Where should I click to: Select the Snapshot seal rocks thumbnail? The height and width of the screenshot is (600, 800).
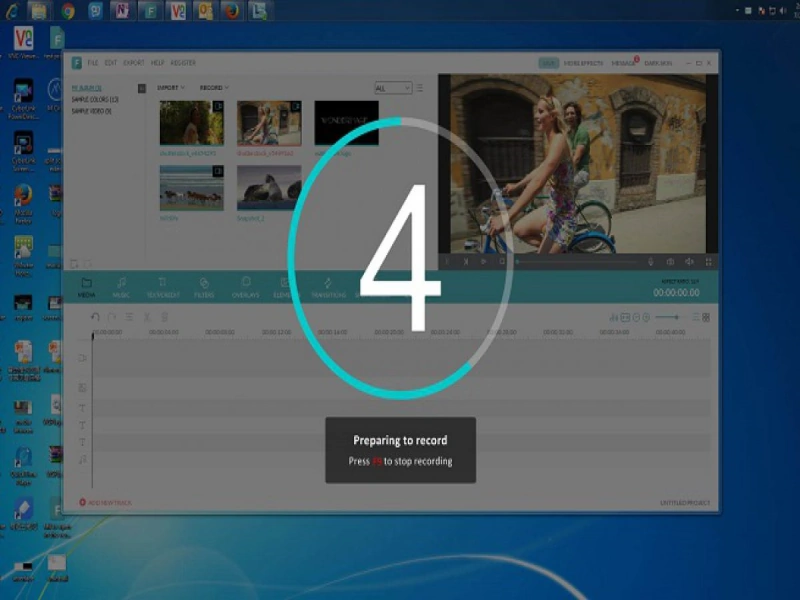[x=269, y=188]
